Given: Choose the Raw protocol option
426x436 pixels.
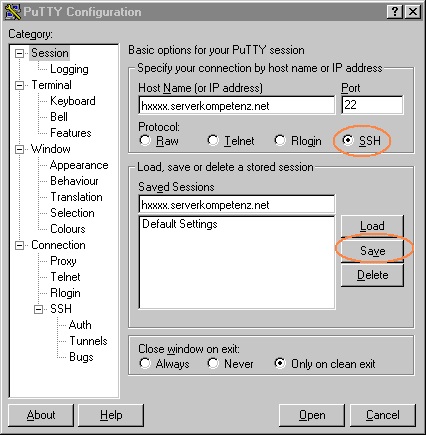Looking at the screenshot, I should pyautogui.click(x=145, y=140).
